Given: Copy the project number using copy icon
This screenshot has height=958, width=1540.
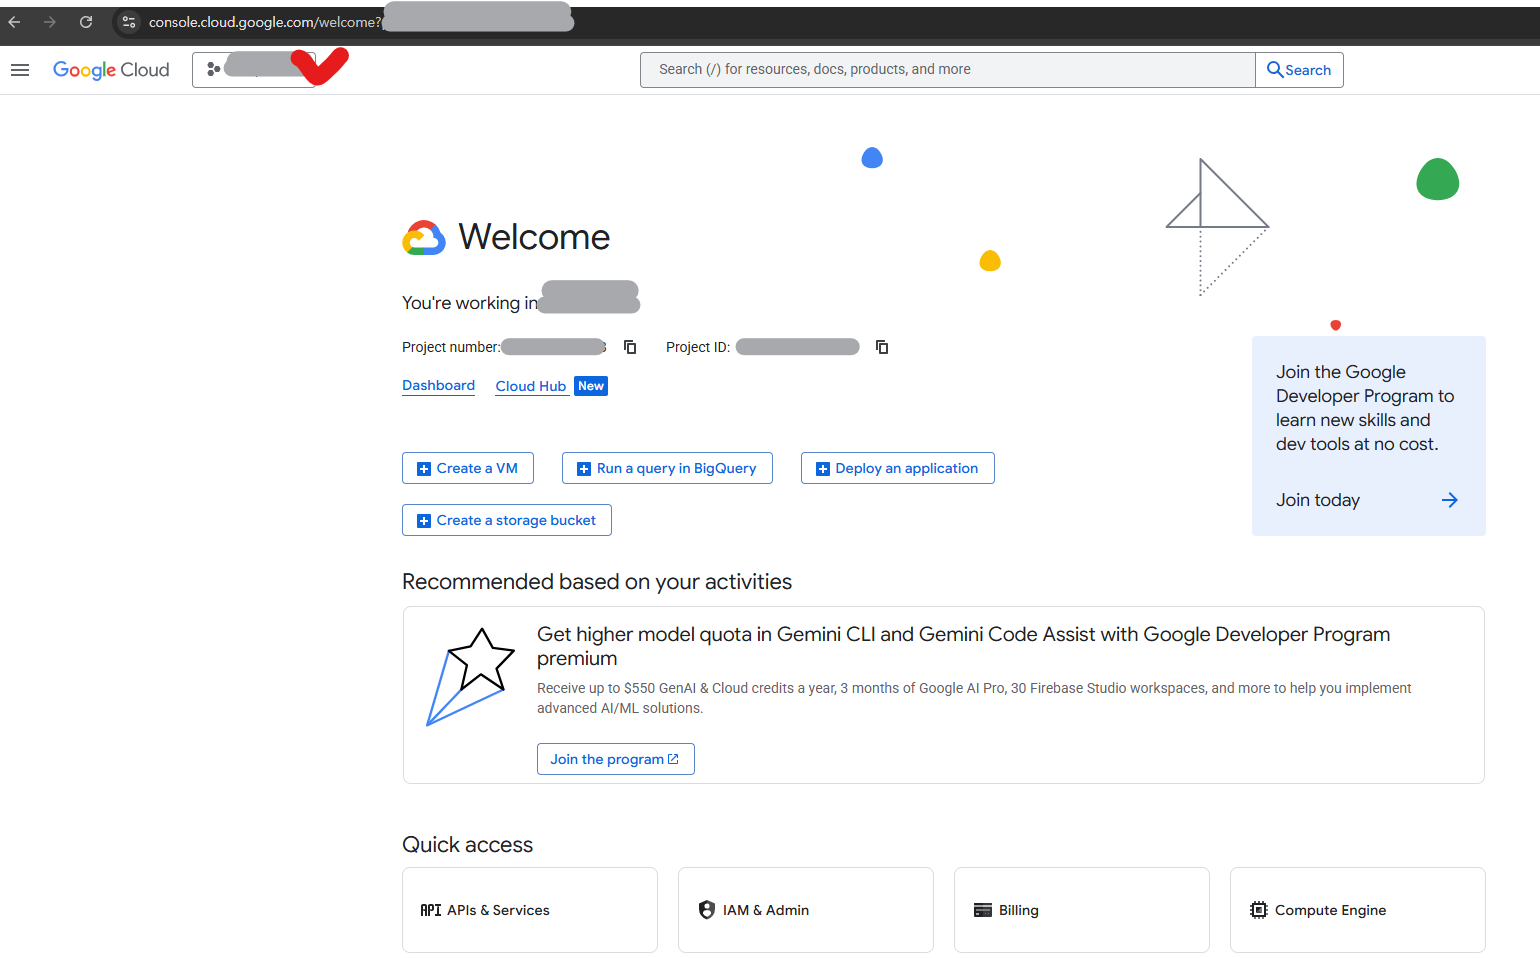Looking at the screenshot, I should tap(629, 346).
